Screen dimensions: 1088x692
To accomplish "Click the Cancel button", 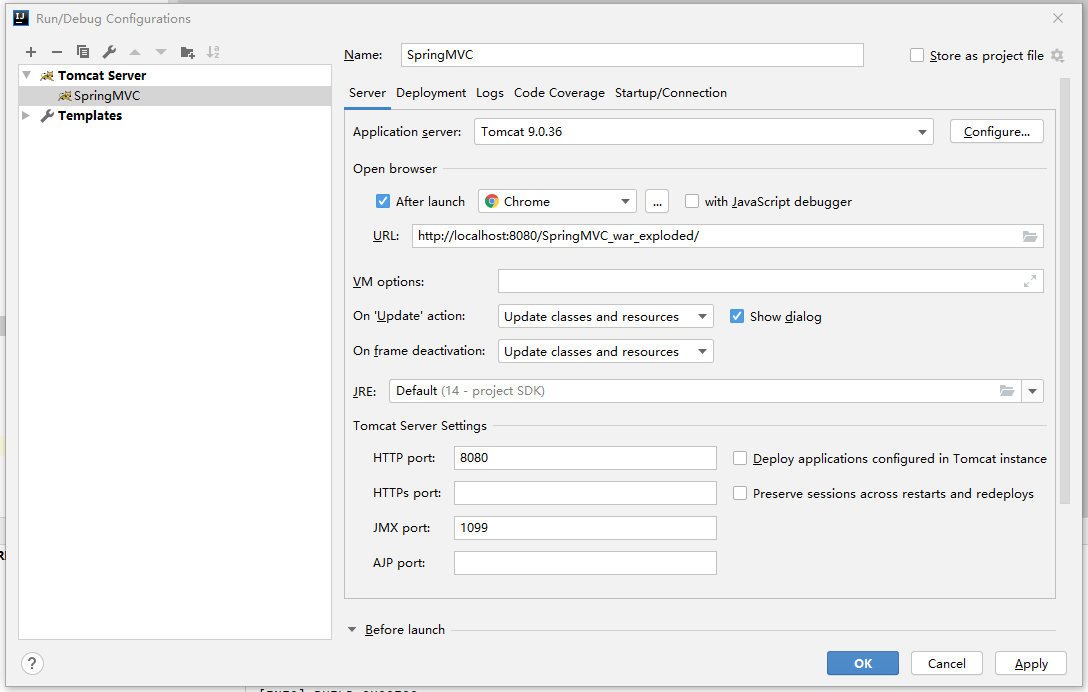I will [946, 664].
